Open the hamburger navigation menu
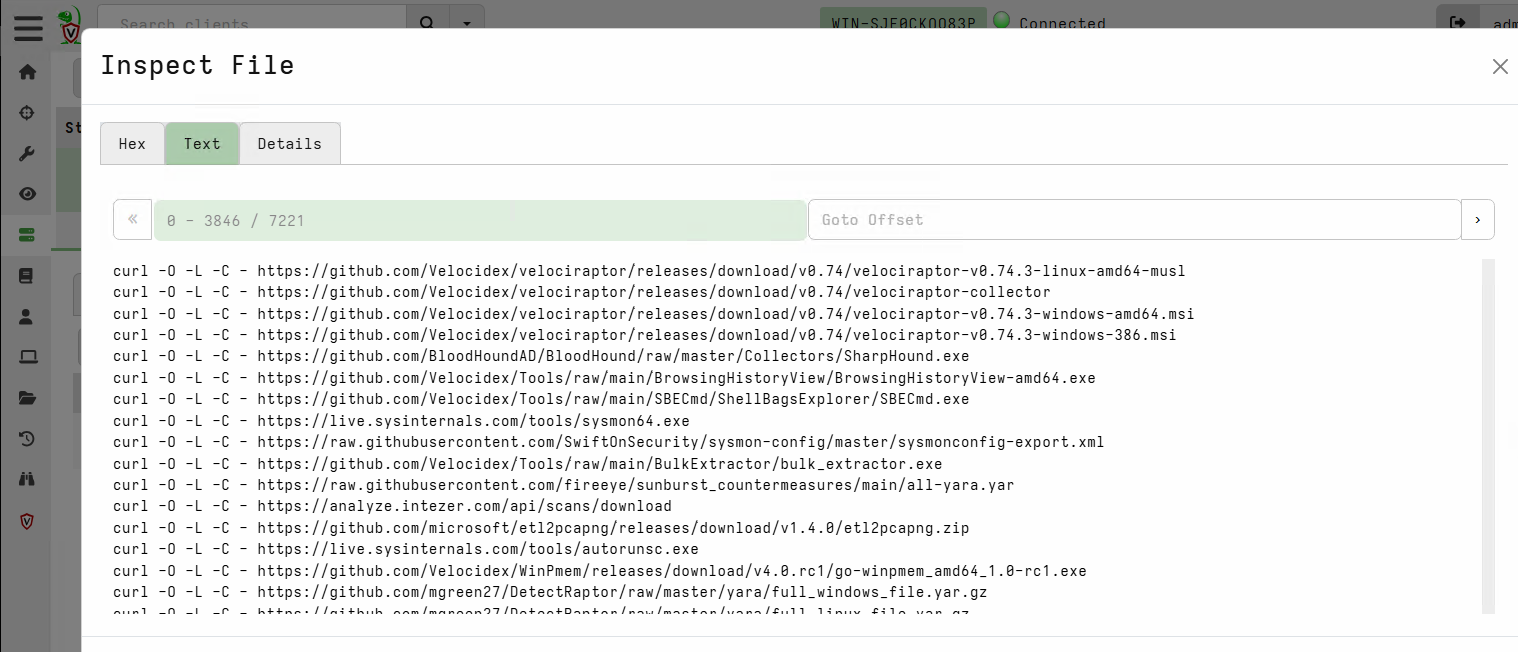 pos(27,28)
